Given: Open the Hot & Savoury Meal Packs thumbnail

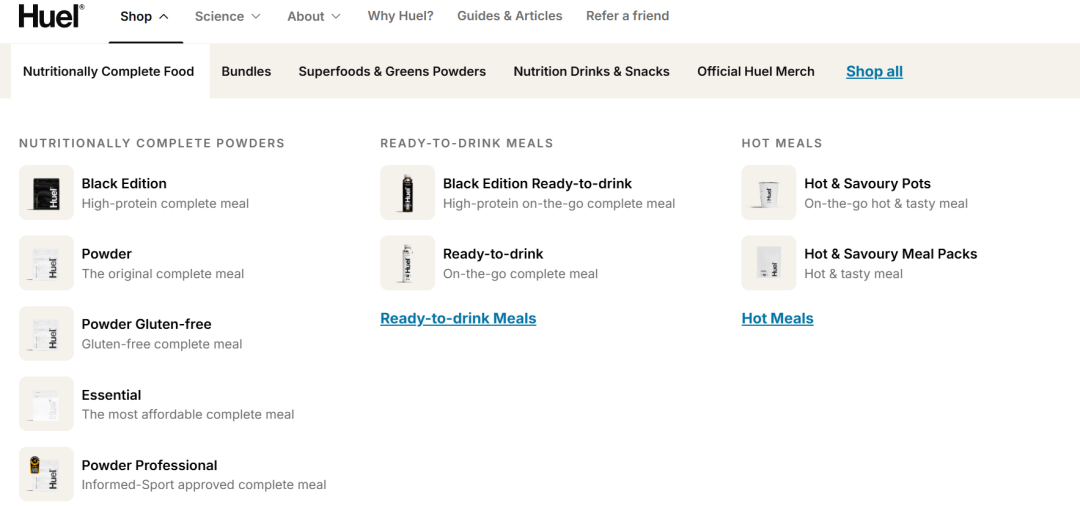Looking at the screenshot, I should pos(769,263).
